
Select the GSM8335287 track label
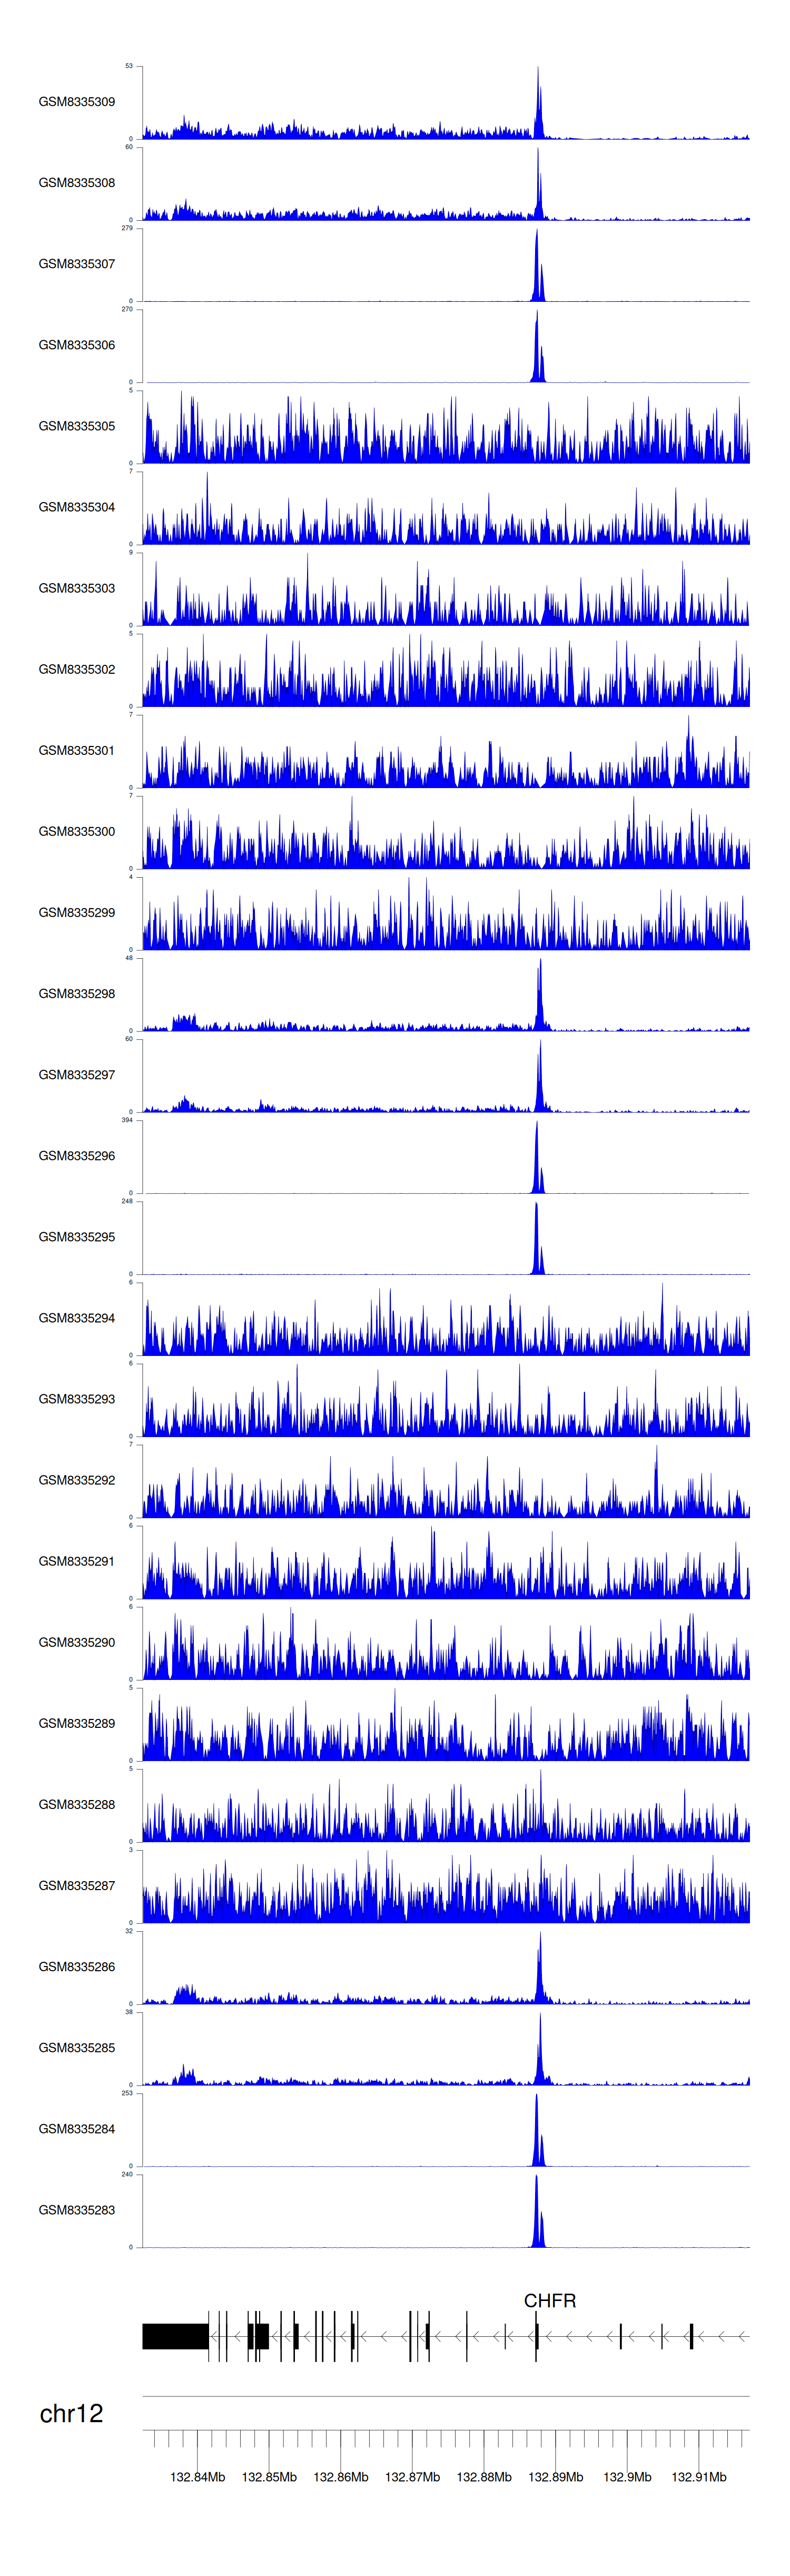click(x=76, y=1886)
